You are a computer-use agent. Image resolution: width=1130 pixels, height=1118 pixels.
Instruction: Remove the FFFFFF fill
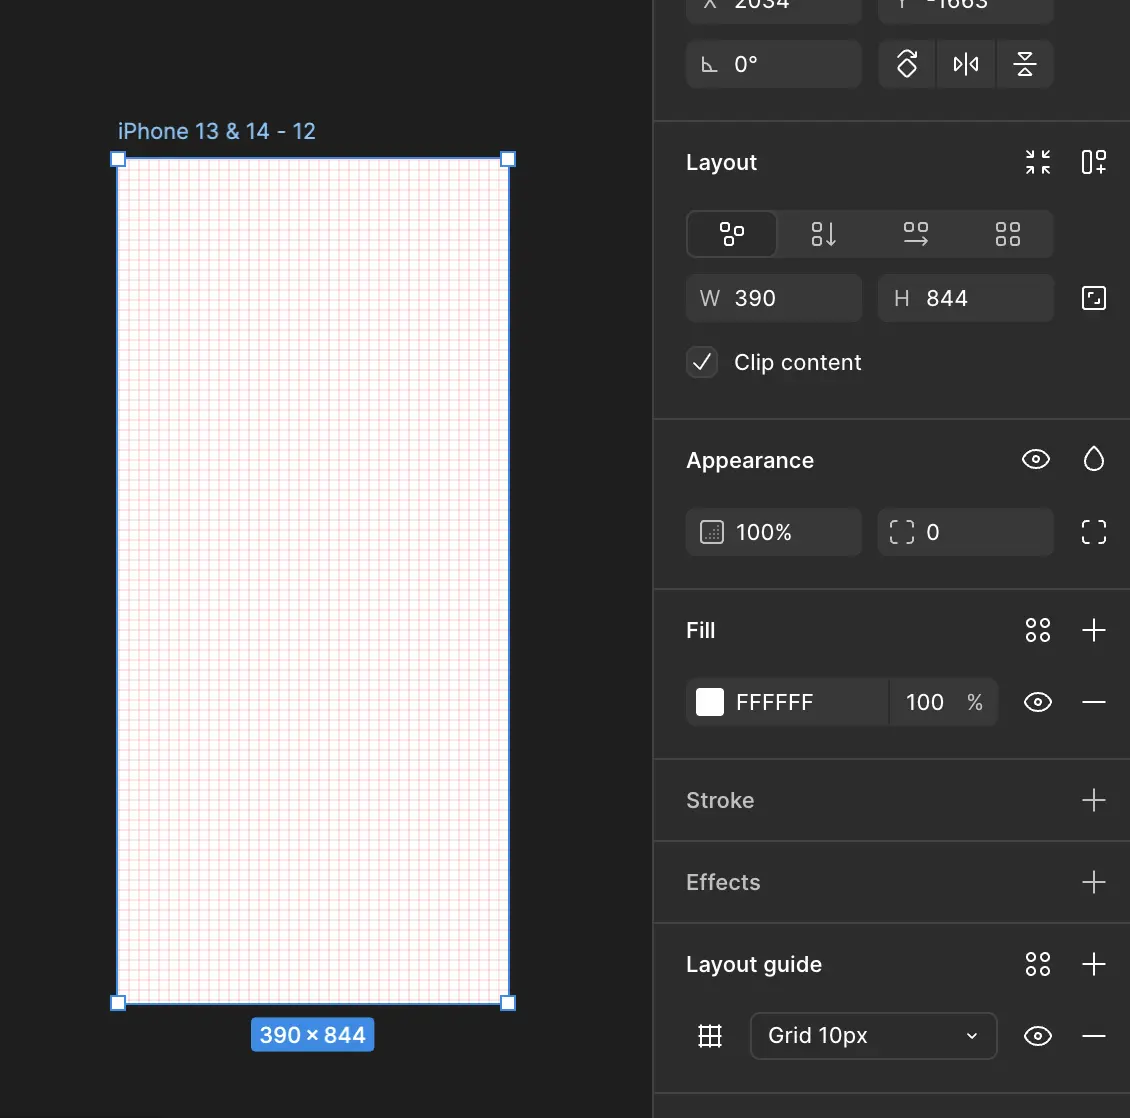tap(1094, 702)
